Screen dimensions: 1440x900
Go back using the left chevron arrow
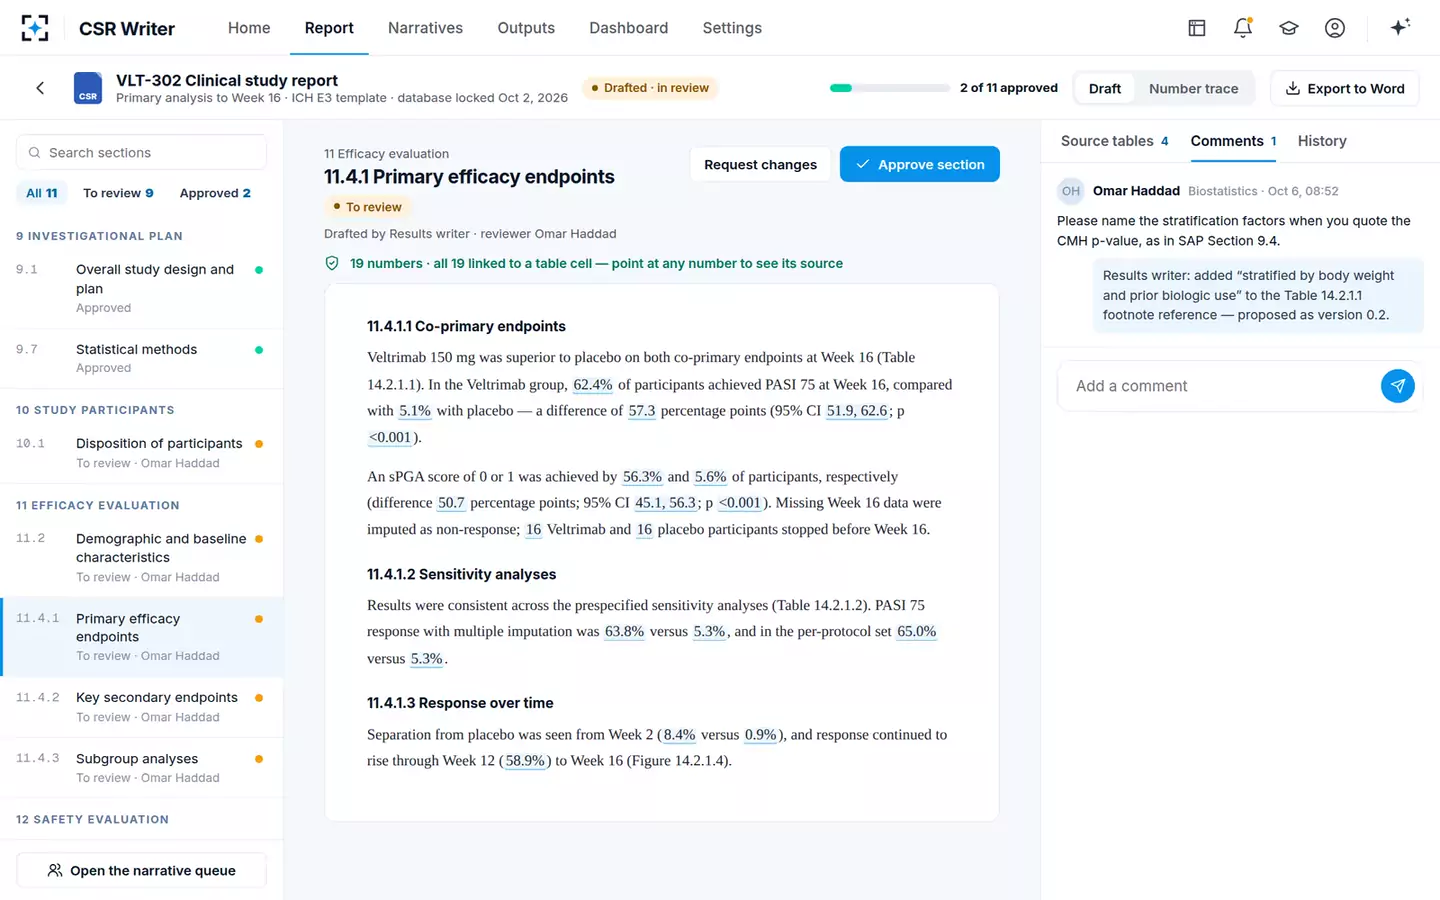(40, 88)
